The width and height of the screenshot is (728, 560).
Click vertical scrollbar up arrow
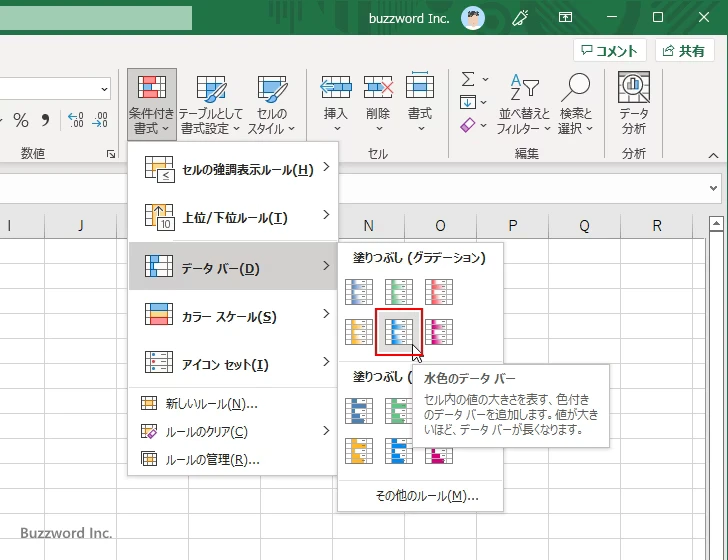click(x=716, y=224)
